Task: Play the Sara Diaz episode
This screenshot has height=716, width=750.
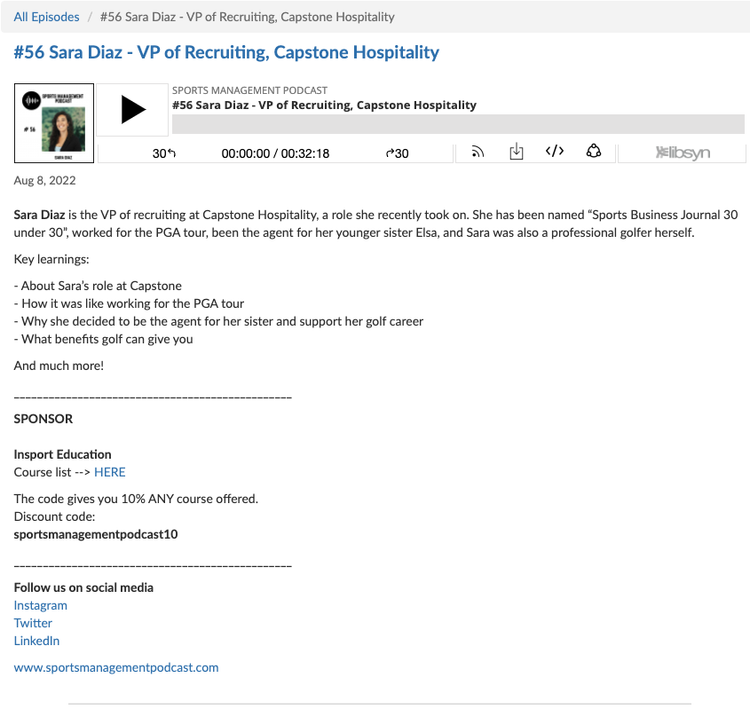Action: (x=132, y=110)
